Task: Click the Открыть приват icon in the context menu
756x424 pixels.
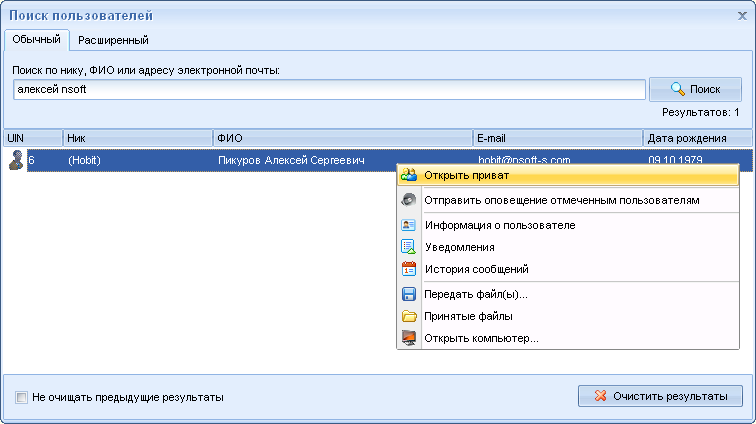Action: coord(409,175)
